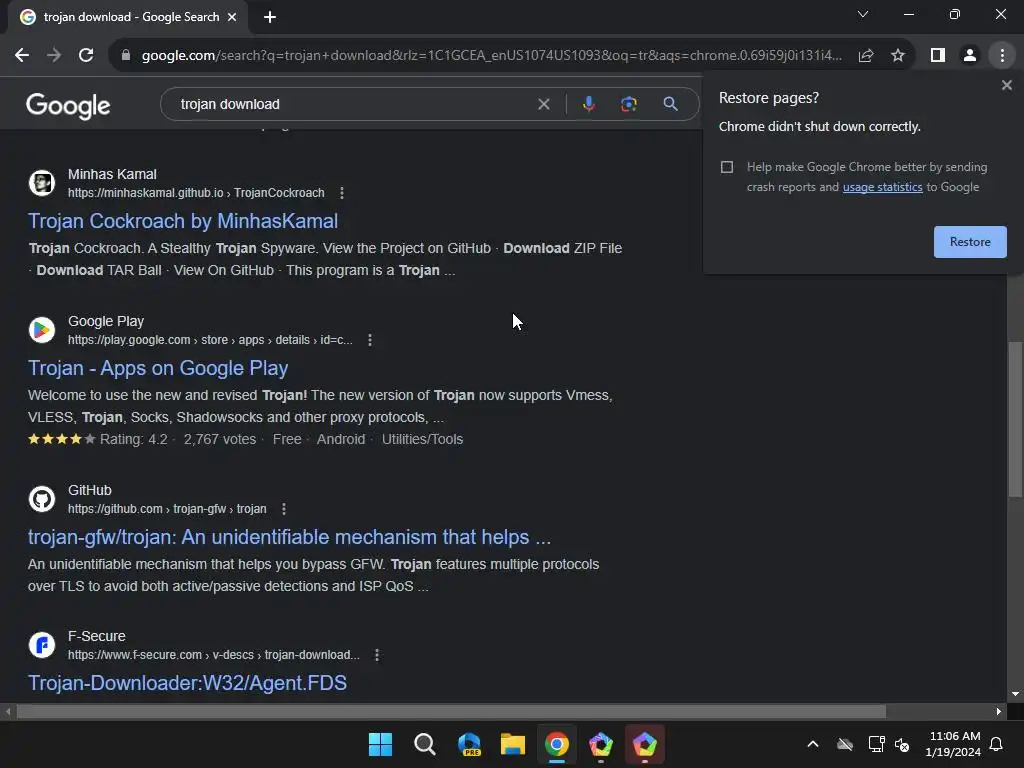The height and width of the screenshot is (768, 1024).
Task: Click the muted volume tray icon
Action: pos(902,744)
